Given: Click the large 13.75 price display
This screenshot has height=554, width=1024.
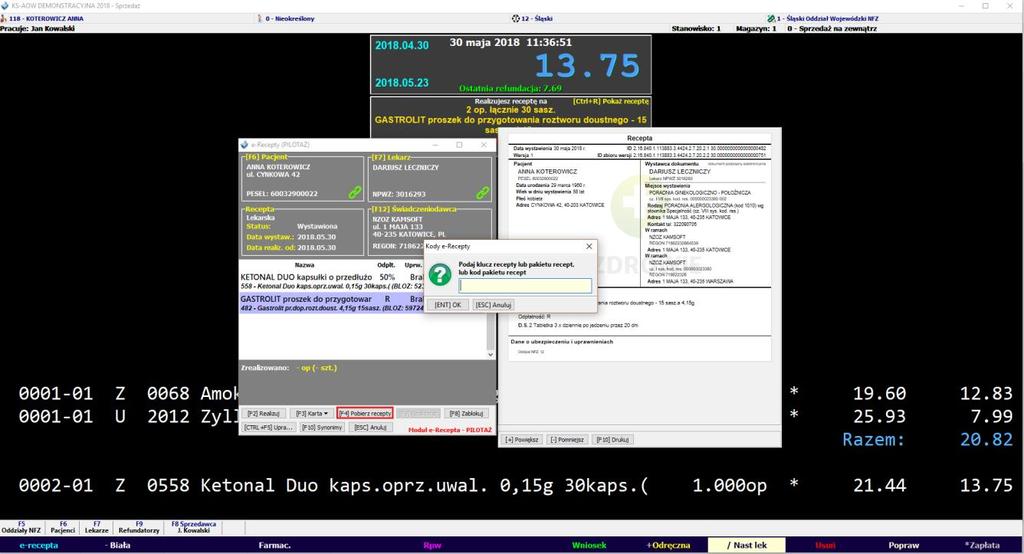Looking at the screenshot, I should 587,66.
